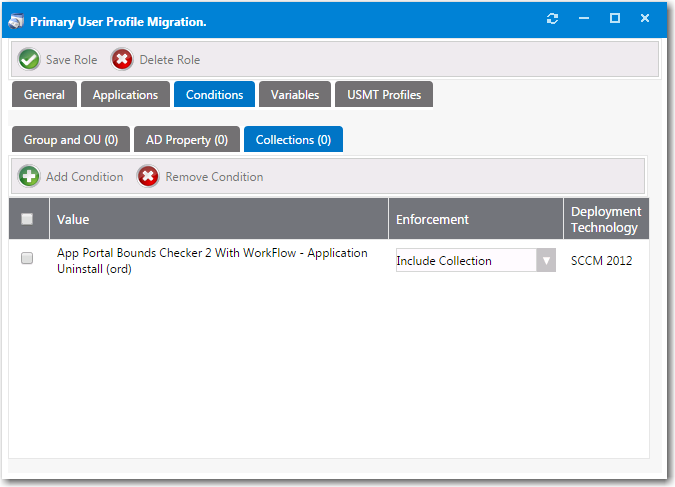This screenshot has height=487, width=675.
Task: Click the refresh icon in title bar
Action: click(x=552, y=19)
